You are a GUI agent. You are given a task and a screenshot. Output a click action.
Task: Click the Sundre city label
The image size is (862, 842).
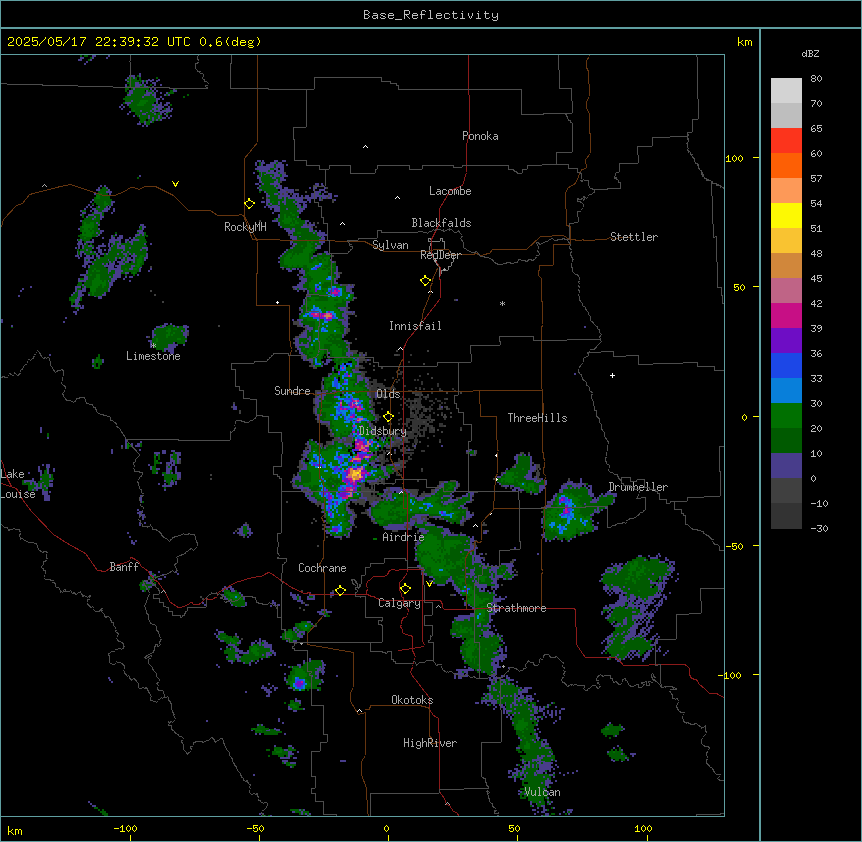(292, 391)
